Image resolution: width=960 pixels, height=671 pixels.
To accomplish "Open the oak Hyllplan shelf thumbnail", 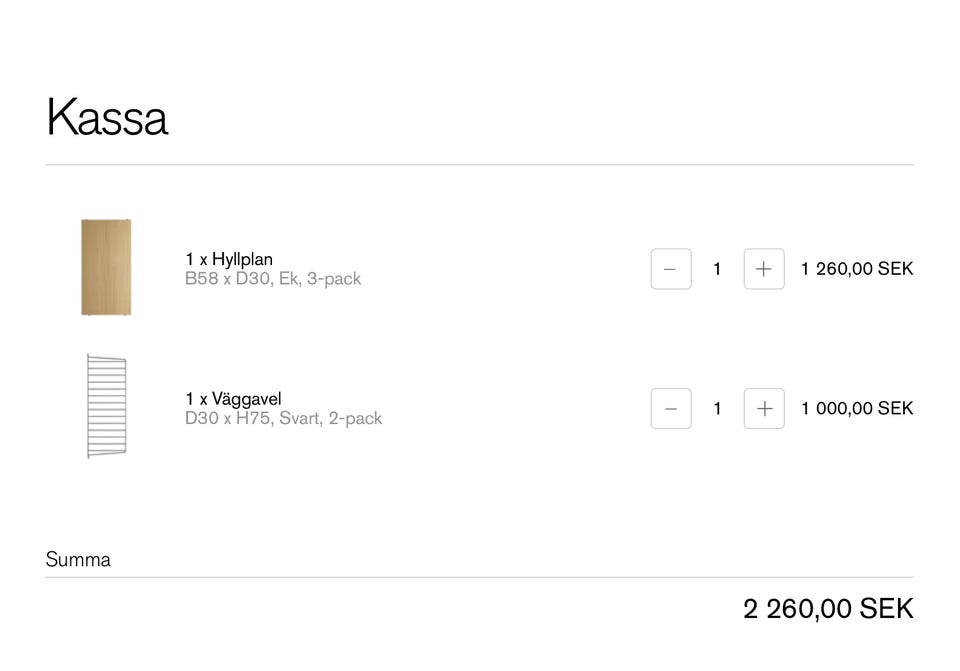I will click(x=106, y=267).
